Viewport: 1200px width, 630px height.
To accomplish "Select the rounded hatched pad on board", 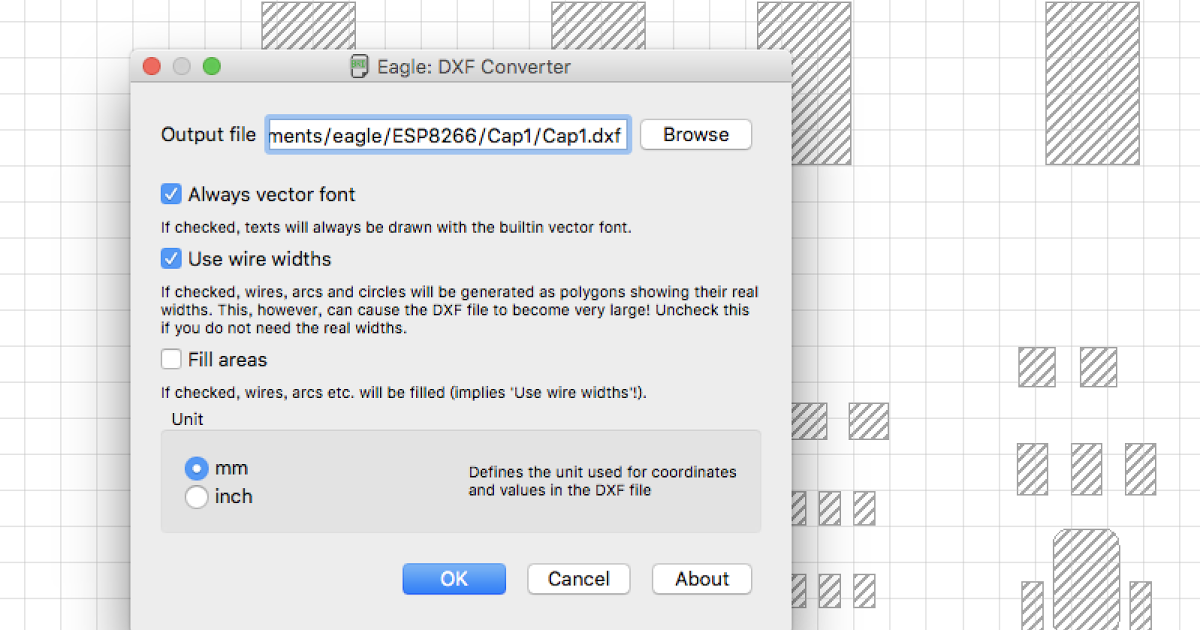I will 1086,579.
